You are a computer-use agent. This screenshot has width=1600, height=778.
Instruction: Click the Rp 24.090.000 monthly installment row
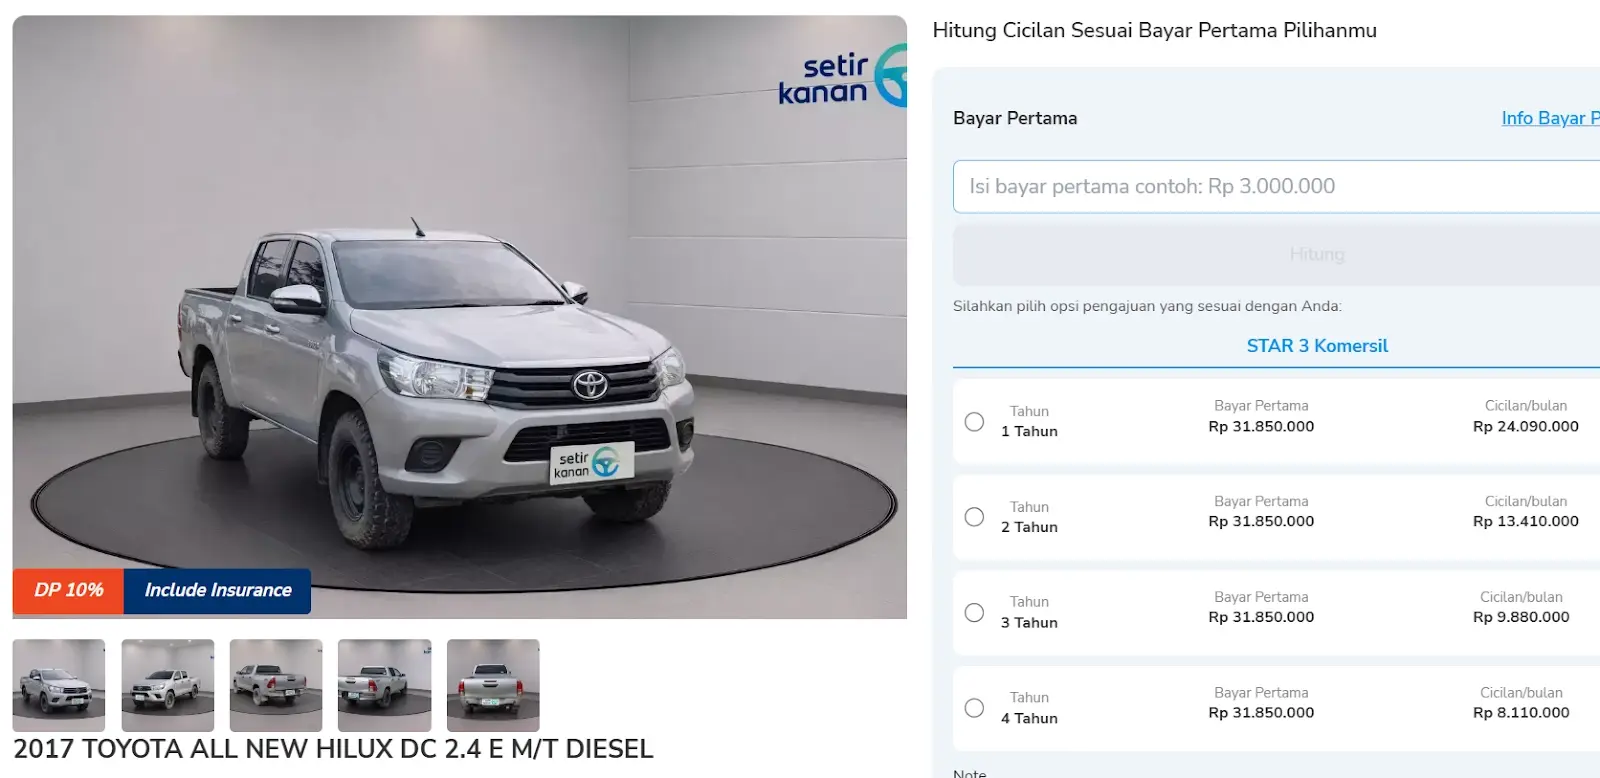pos(1276,421)
